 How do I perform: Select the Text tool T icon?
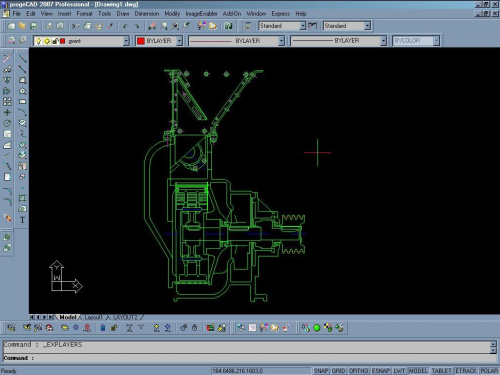22,220
